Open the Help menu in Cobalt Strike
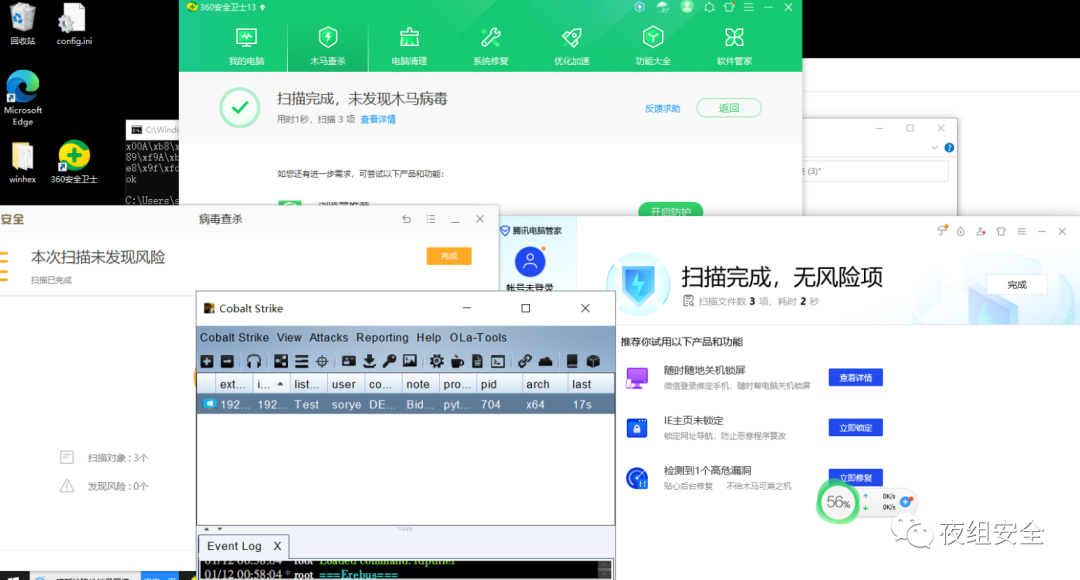The width and height of the screenshot is (1080, 580). pyautogui.click(x=428, y=338)
